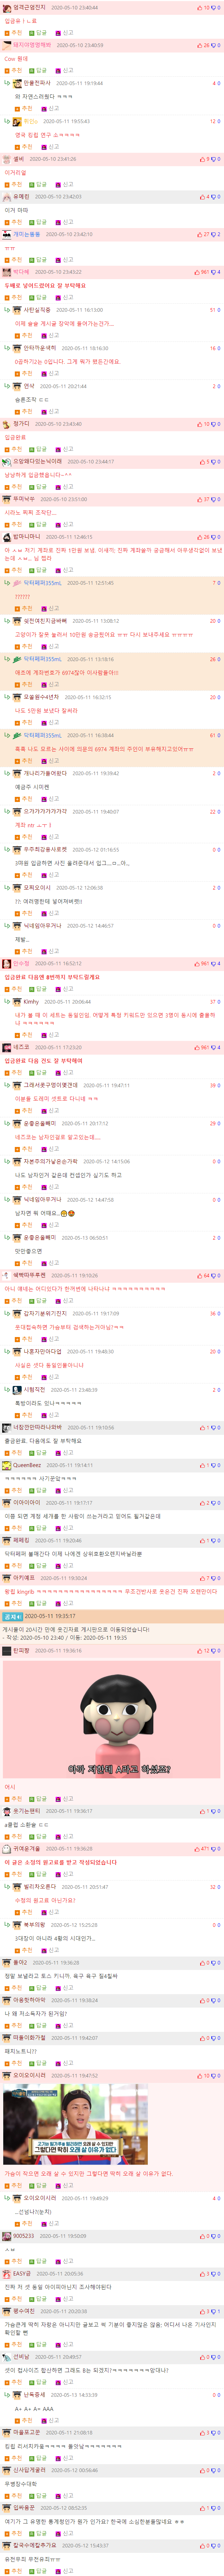
Task: Click avatar icon of QueenBeez commenter
Action: click(7, 1465)
